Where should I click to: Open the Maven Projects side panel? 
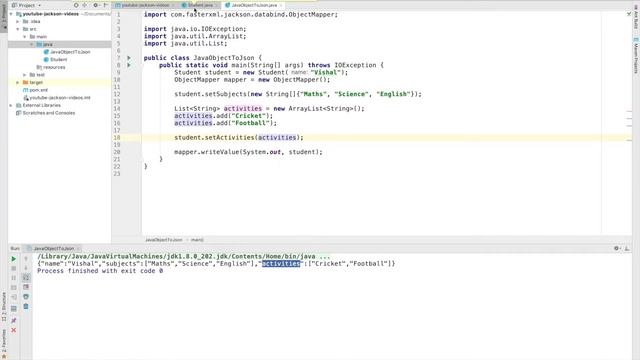click(636, 55)
